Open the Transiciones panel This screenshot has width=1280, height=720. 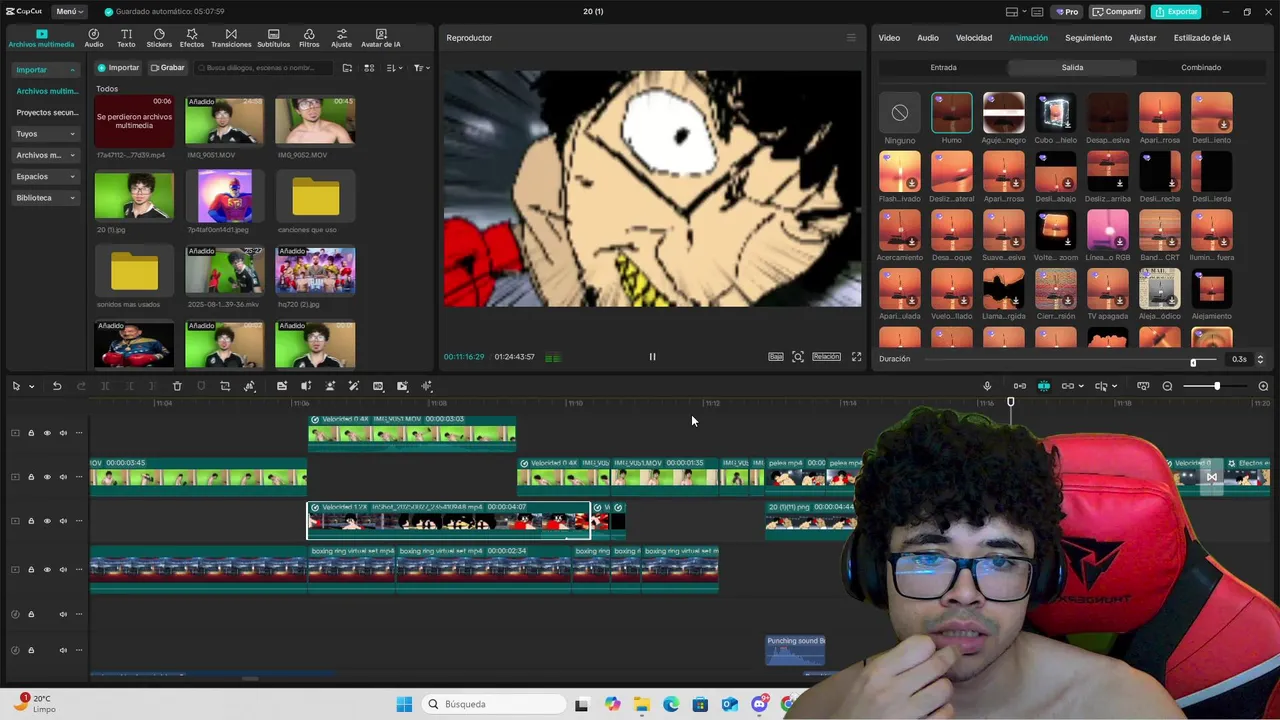pyautogui.click(x=231, y=38)
